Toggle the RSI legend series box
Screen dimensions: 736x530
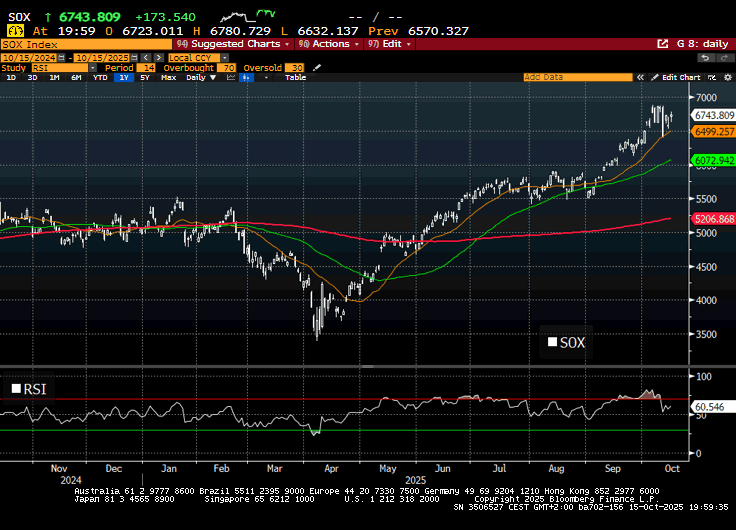16,389
